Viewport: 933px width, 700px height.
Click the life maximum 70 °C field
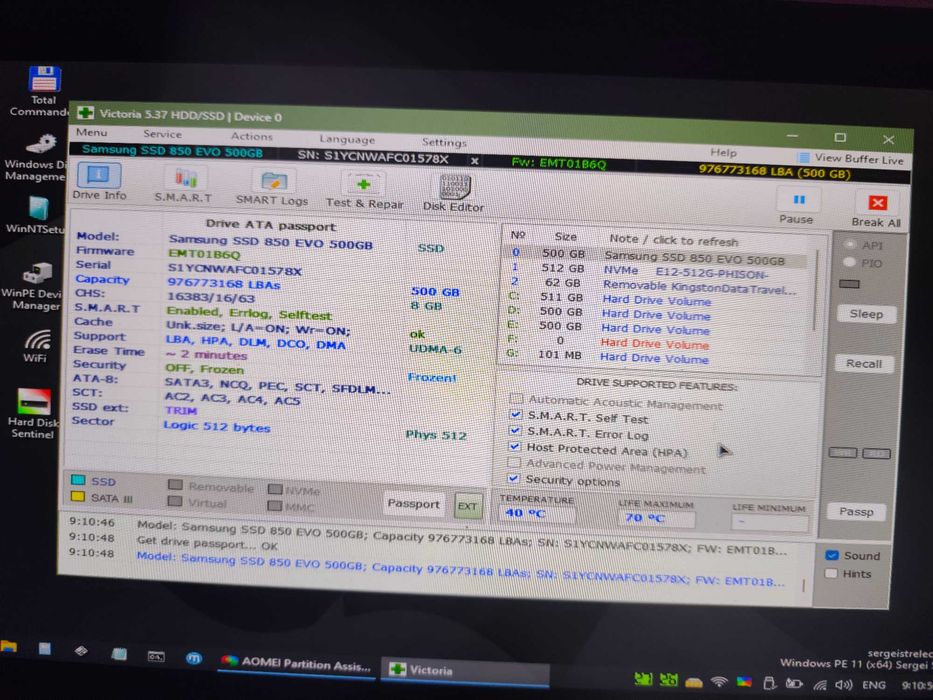pyautogui.click(x=656, y=518)
